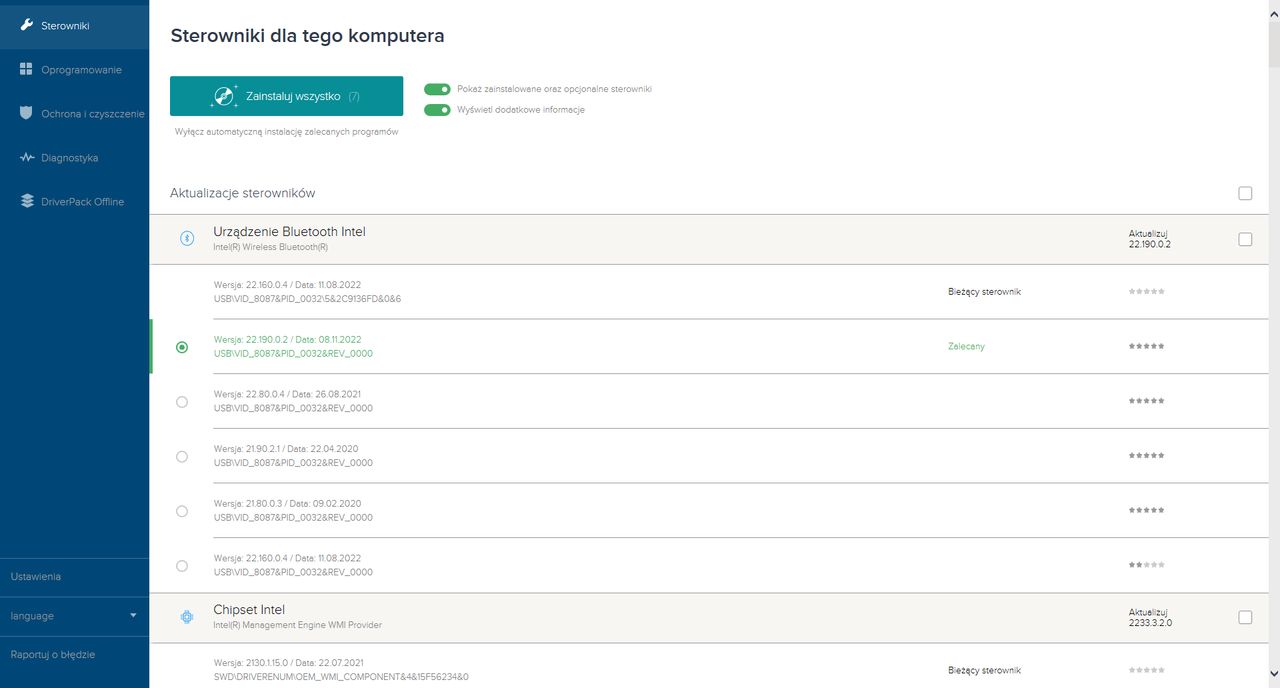1280x688 pixels.
Task: Click the Bluetooth device icon
Action: pyautogui.click(x=186, y=239)
